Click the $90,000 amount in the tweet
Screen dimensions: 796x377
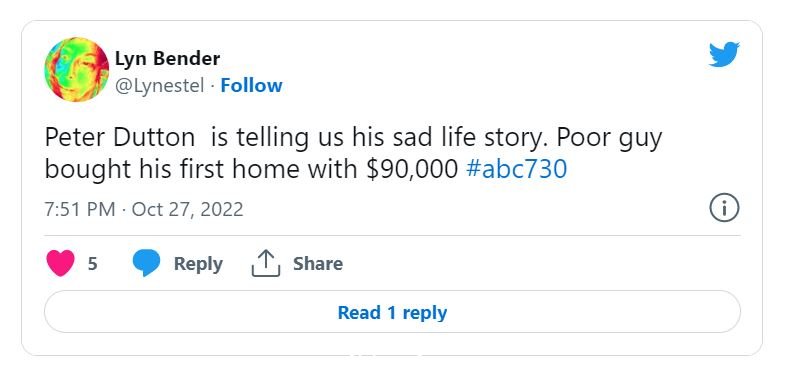point(412,169)
